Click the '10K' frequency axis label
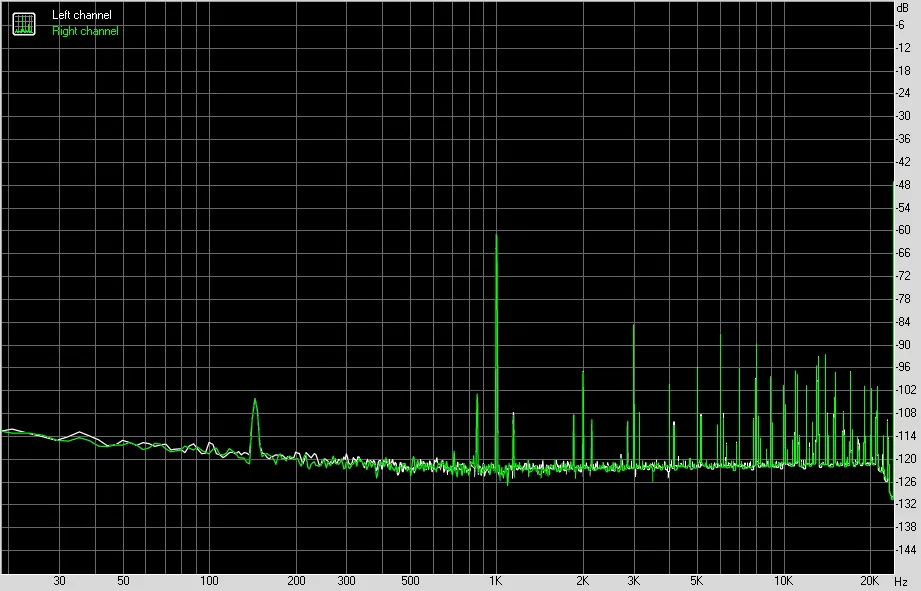Screen dimensions: 921x591 [783, 581]
